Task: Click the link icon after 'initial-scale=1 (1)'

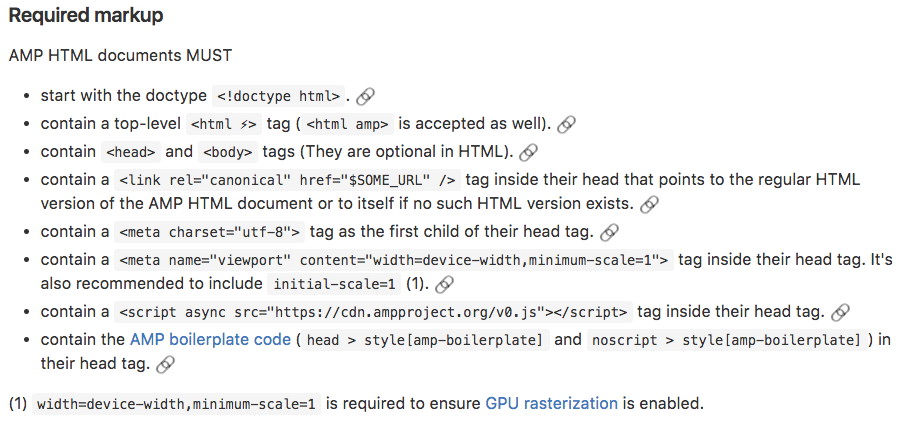Action: click(444, 284)
